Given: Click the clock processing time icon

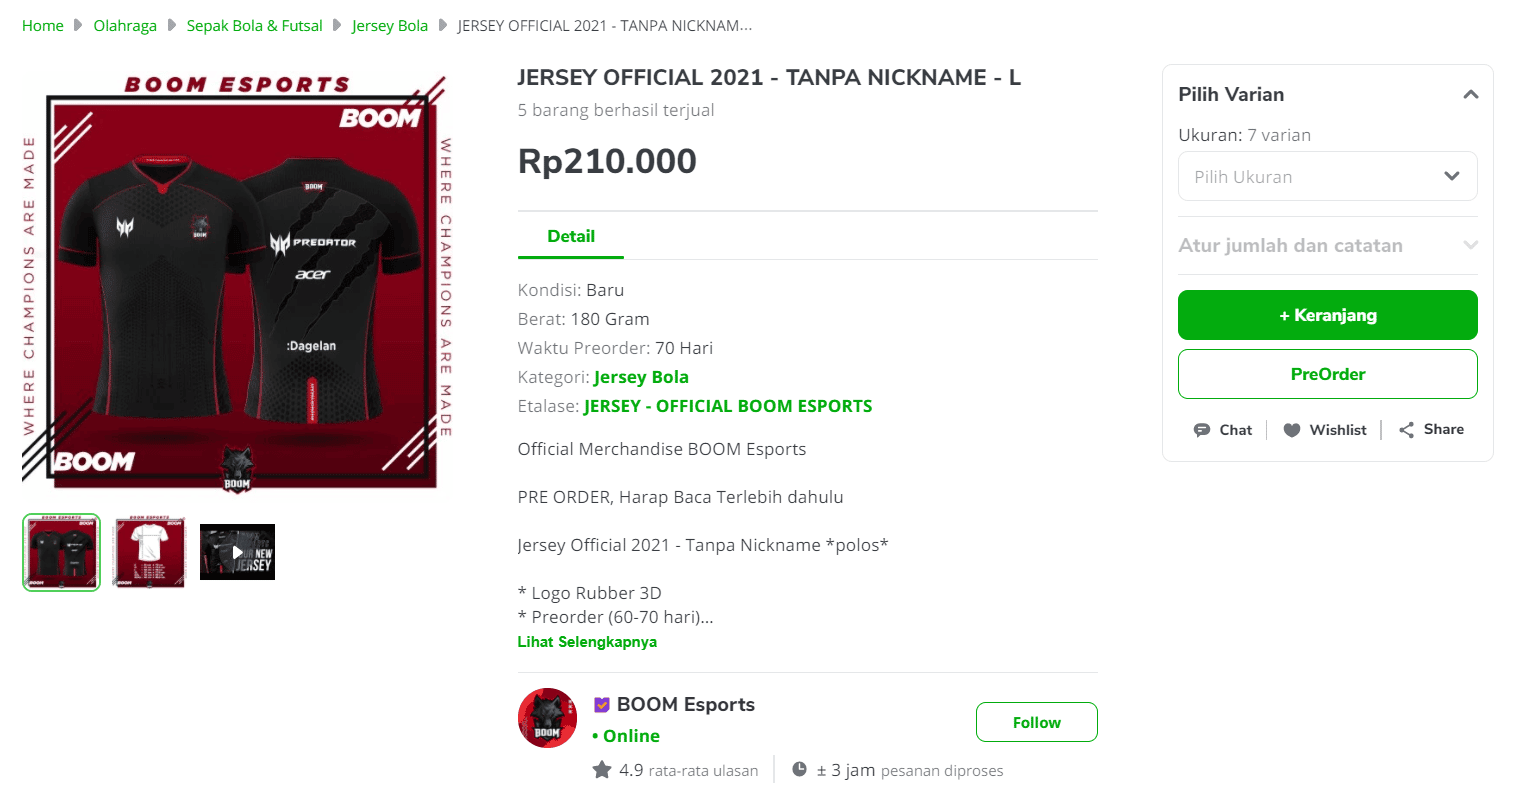Looking at the screenshot, I should 799,769.
